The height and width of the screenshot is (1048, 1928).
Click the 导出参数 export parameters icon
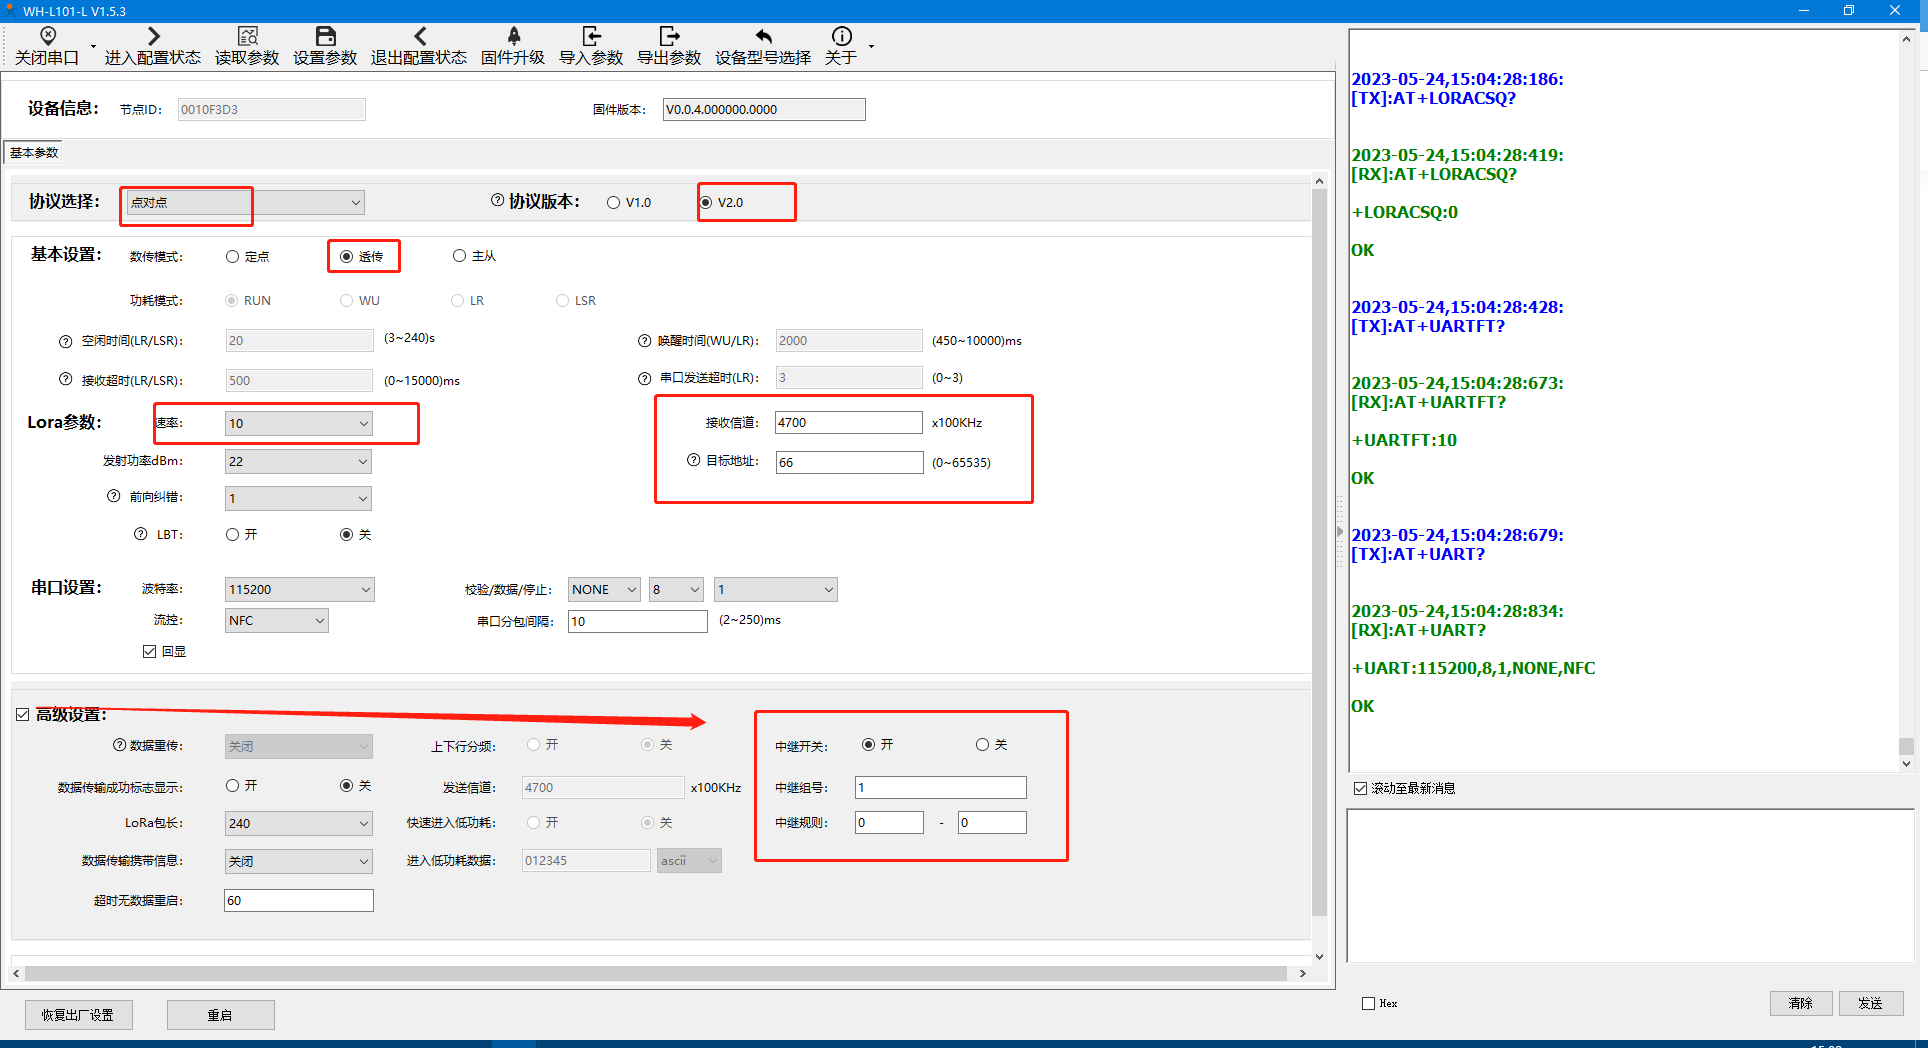point(669,37)
